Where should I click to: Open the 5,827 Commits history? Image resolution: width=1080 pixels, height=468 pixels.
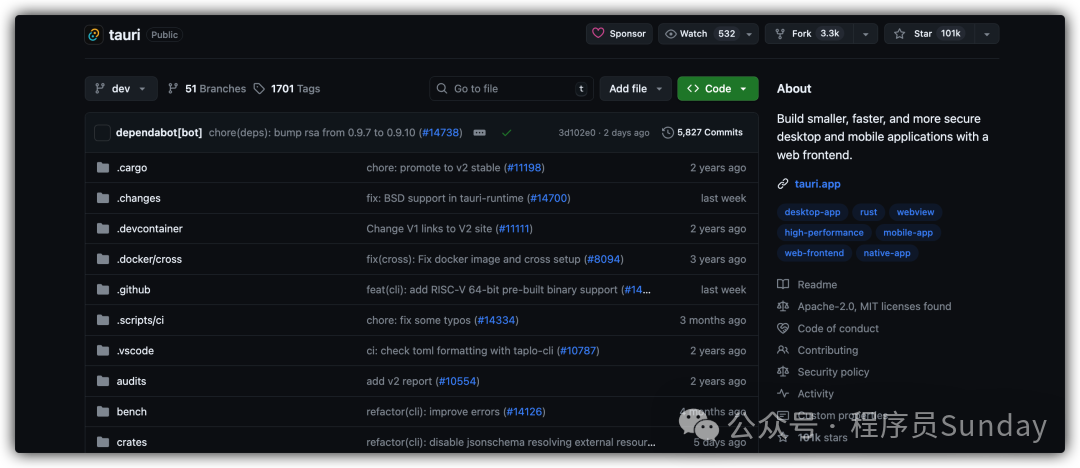click(x=702, y=133)
